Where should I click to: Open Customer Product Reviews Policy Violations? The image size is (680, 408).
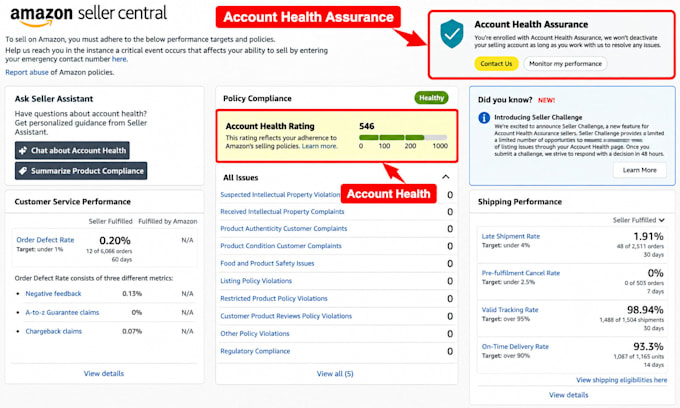[x=286, y=316]
